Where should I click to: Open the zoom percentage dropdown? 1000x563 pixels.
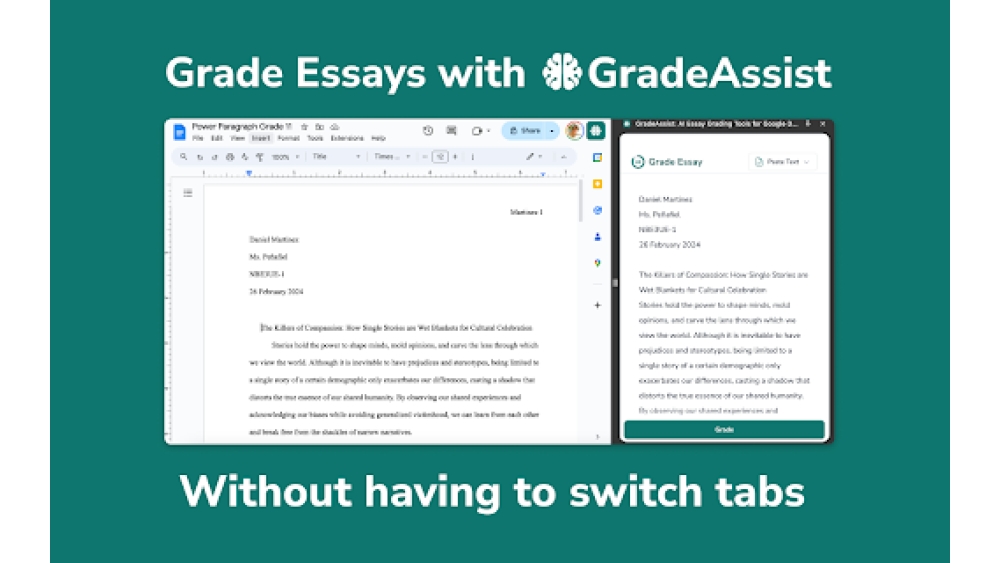coord(285,157)
